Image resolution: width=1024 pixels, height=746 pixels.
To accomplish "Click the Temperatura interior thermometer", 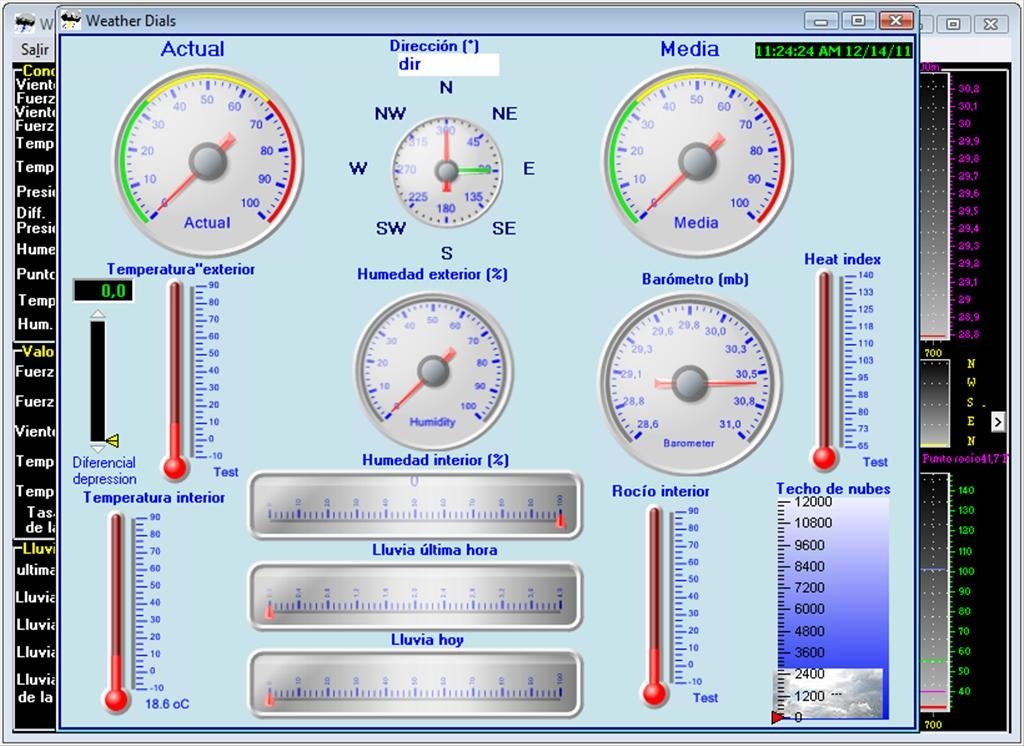I will click(116, 613).
